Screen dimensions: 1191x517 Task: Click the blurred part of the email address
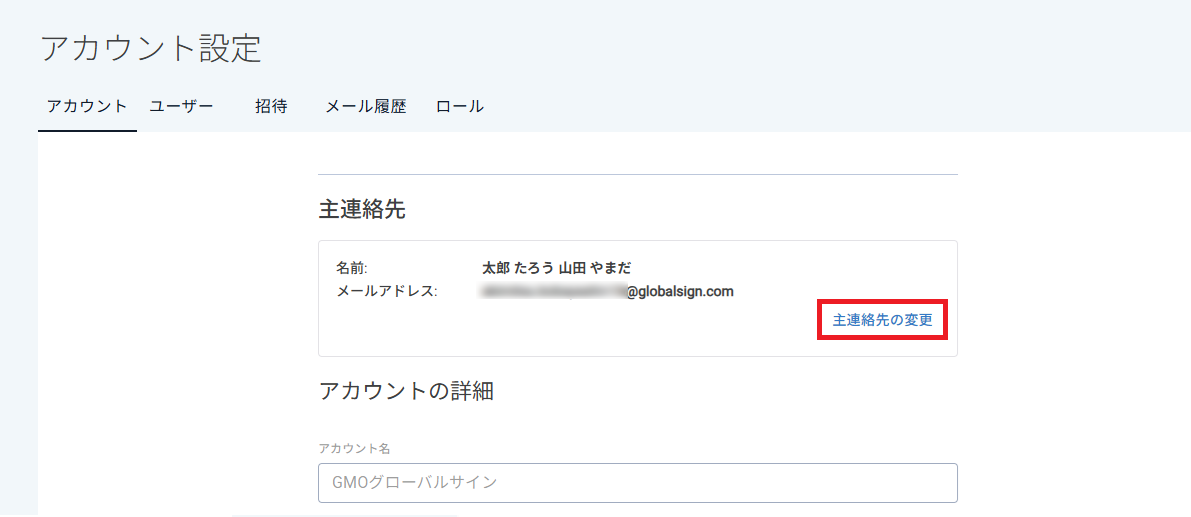(553, 292)
